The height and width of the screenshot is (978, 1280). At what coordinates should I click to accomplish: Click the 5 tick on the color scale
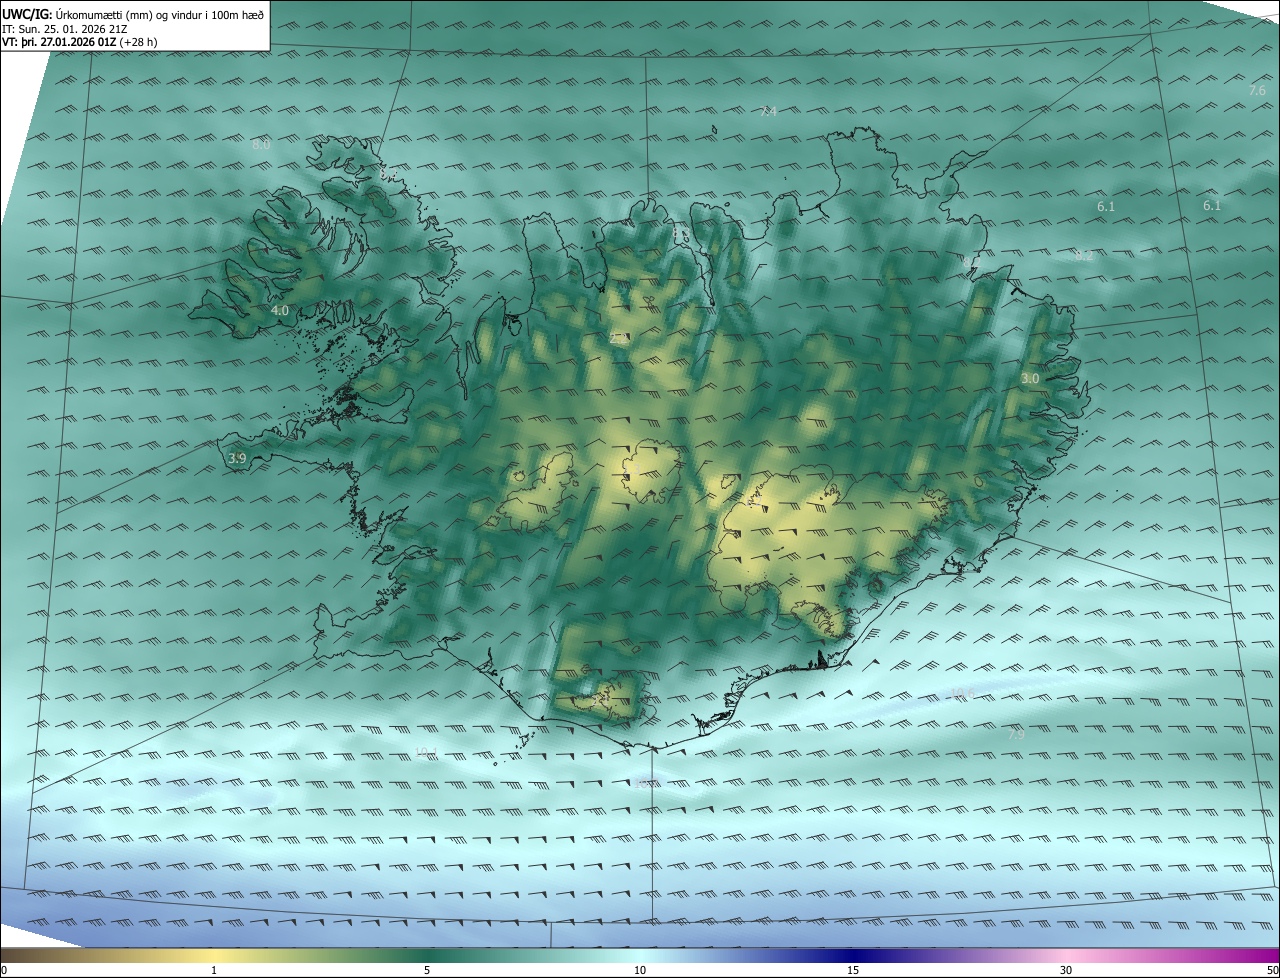coord(427,970)
